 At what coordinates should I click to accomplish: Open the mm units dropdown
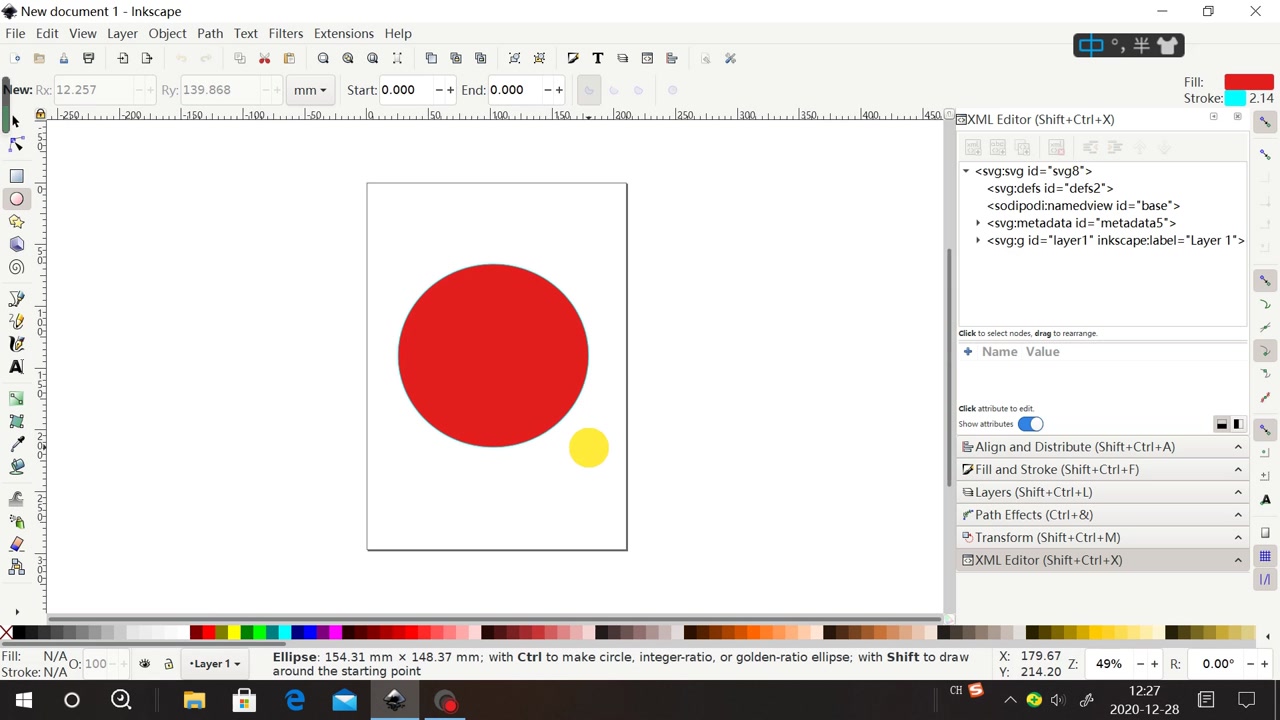point(309,91)
